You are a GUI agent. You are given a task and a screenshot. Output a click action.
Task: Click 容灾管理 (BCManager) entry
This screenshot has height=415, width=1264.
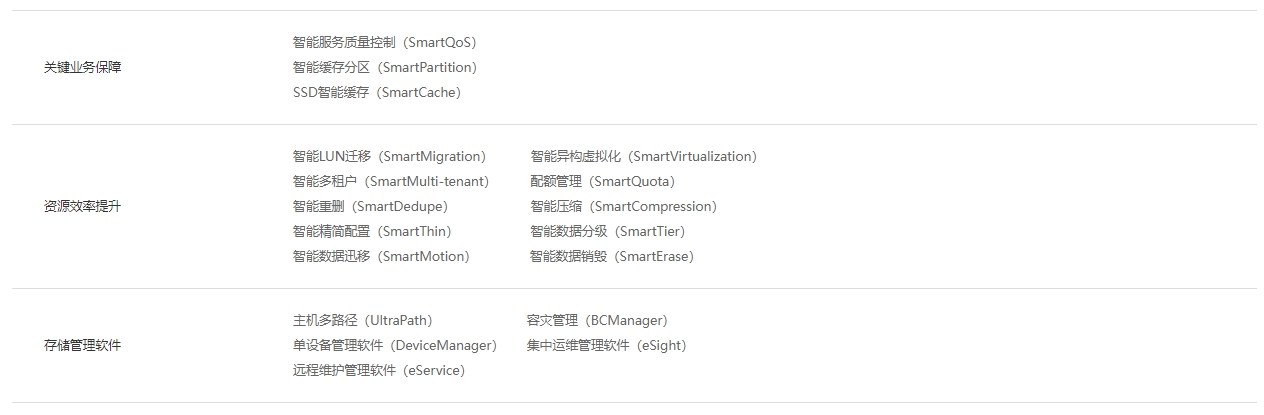click(597, 321)
